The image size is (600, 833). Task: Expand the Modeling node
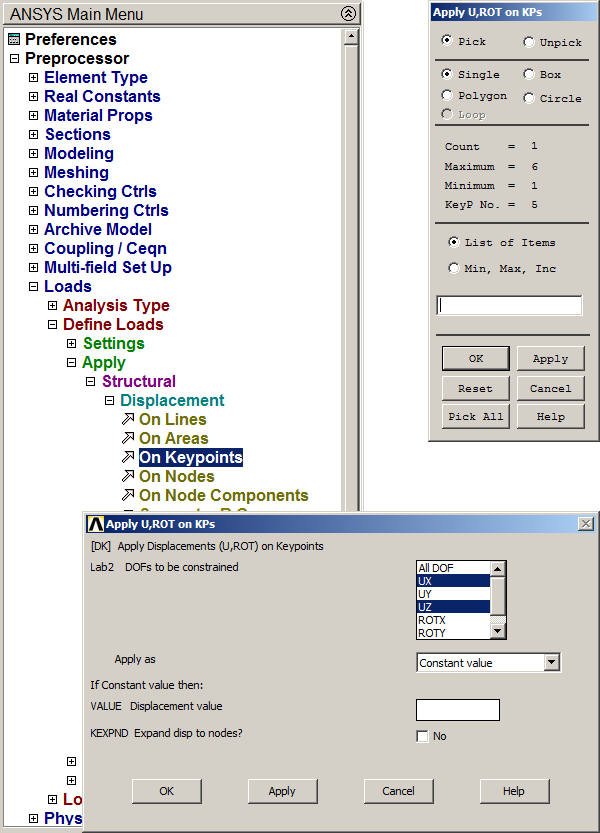33,154
